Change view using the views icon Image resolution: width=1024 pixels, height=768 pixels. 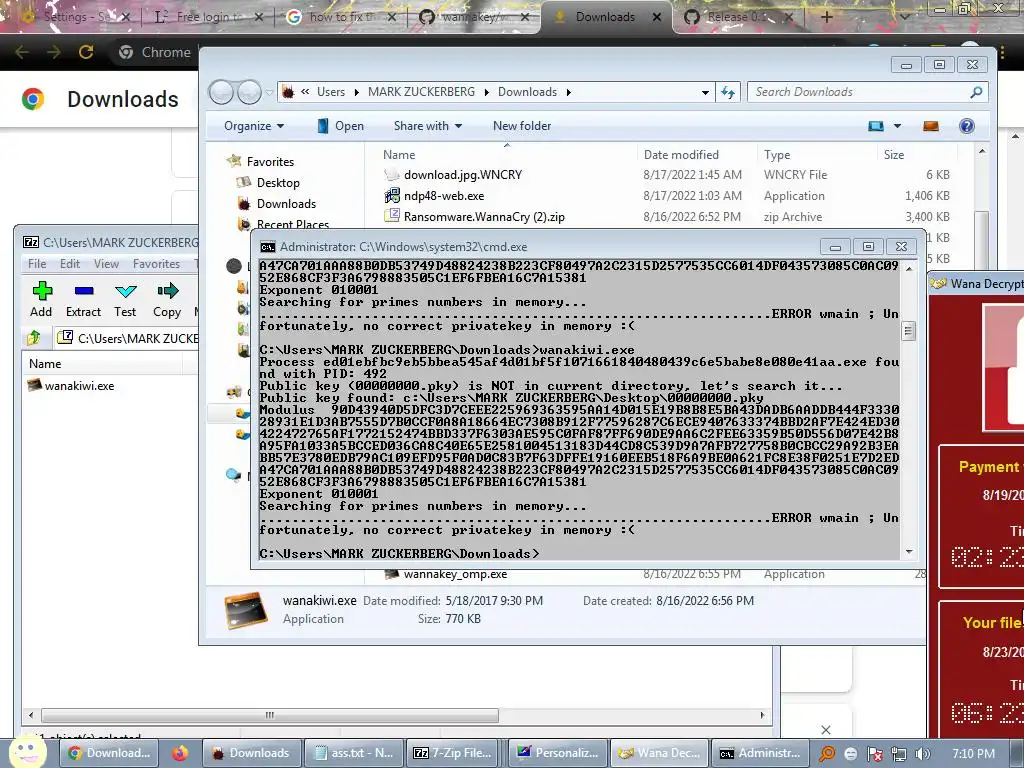point(876,126)
